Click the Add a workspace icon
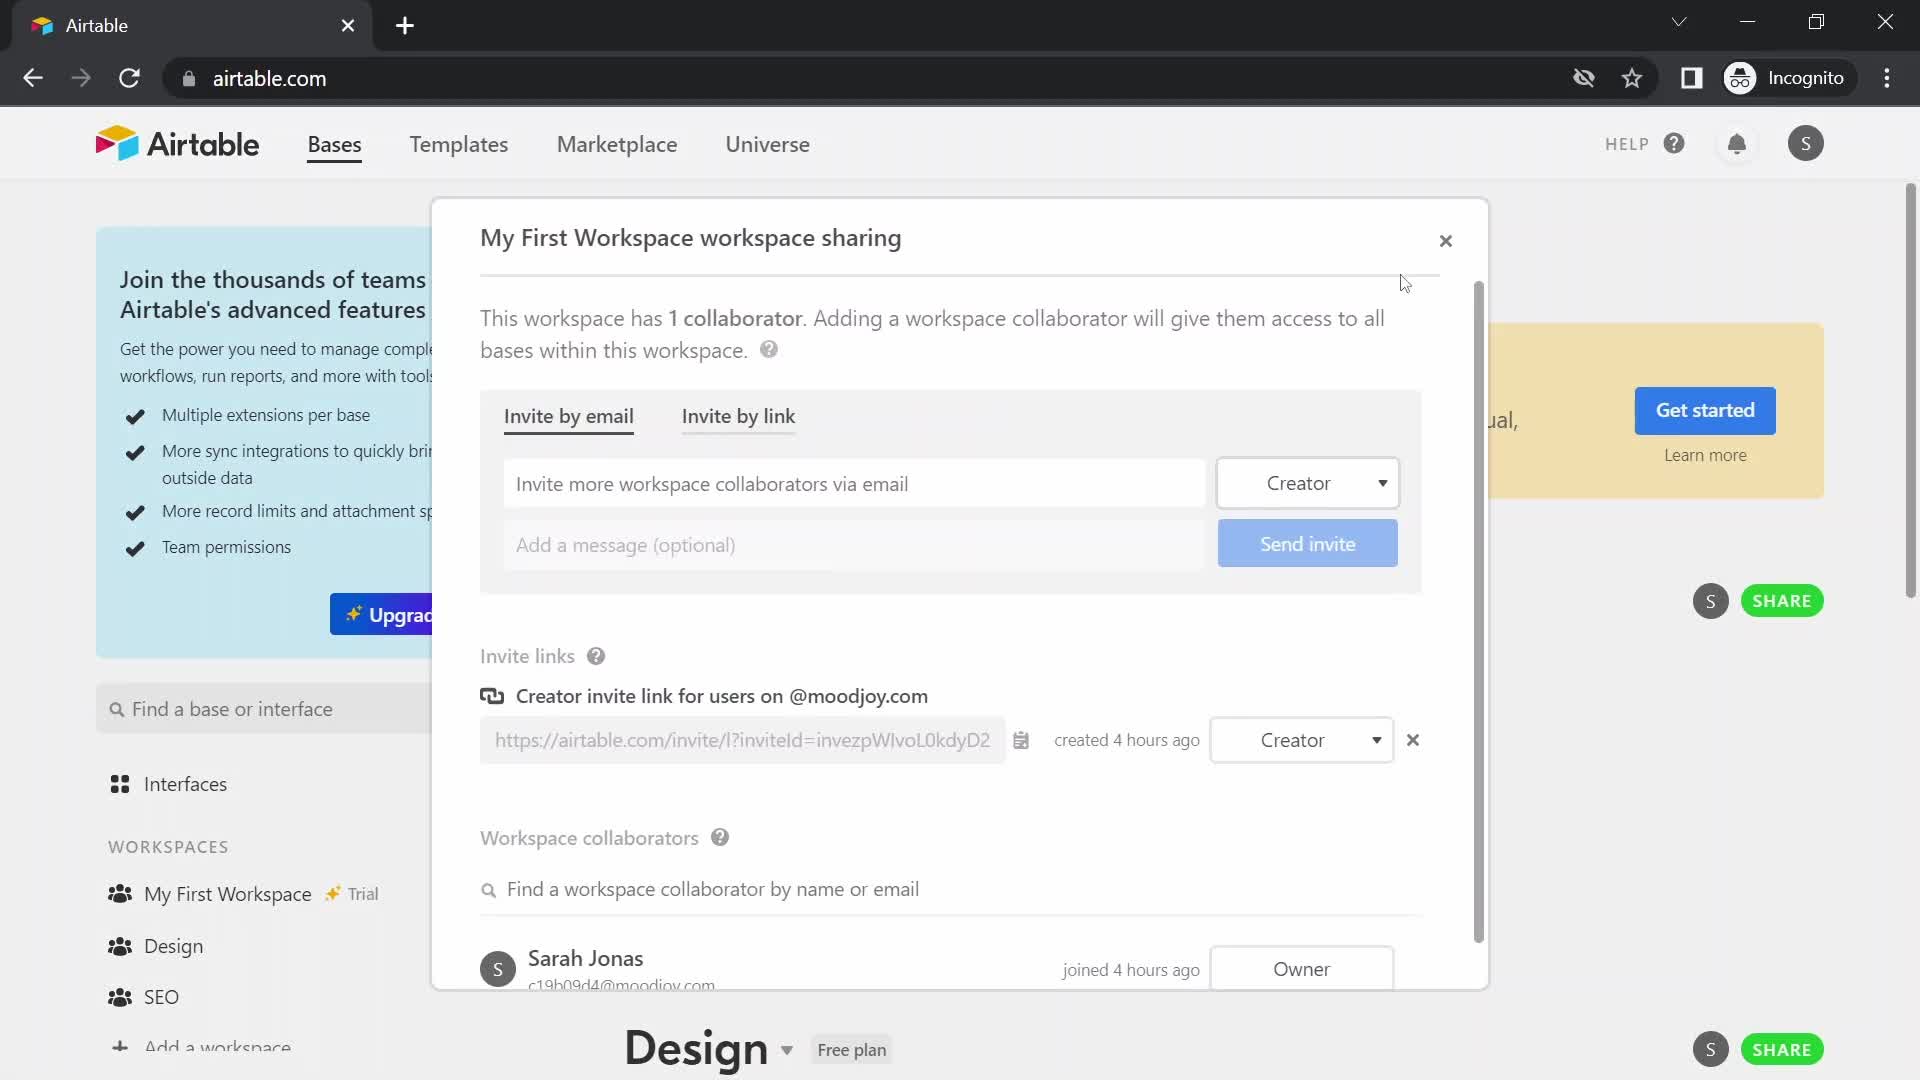The image size is (1920, 1080). [120, 1046]
